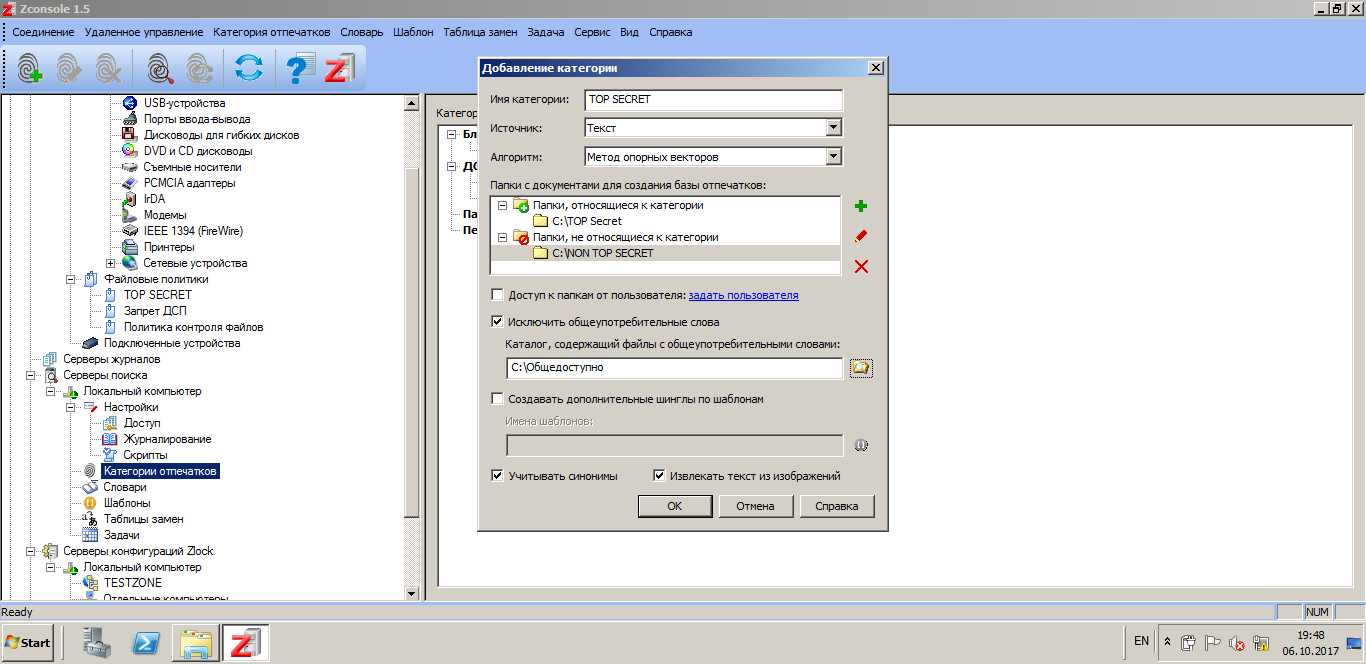Open Server Manager taskbar icon
1366x664 pixels.
pyautogui.click(x=99, y=643)
